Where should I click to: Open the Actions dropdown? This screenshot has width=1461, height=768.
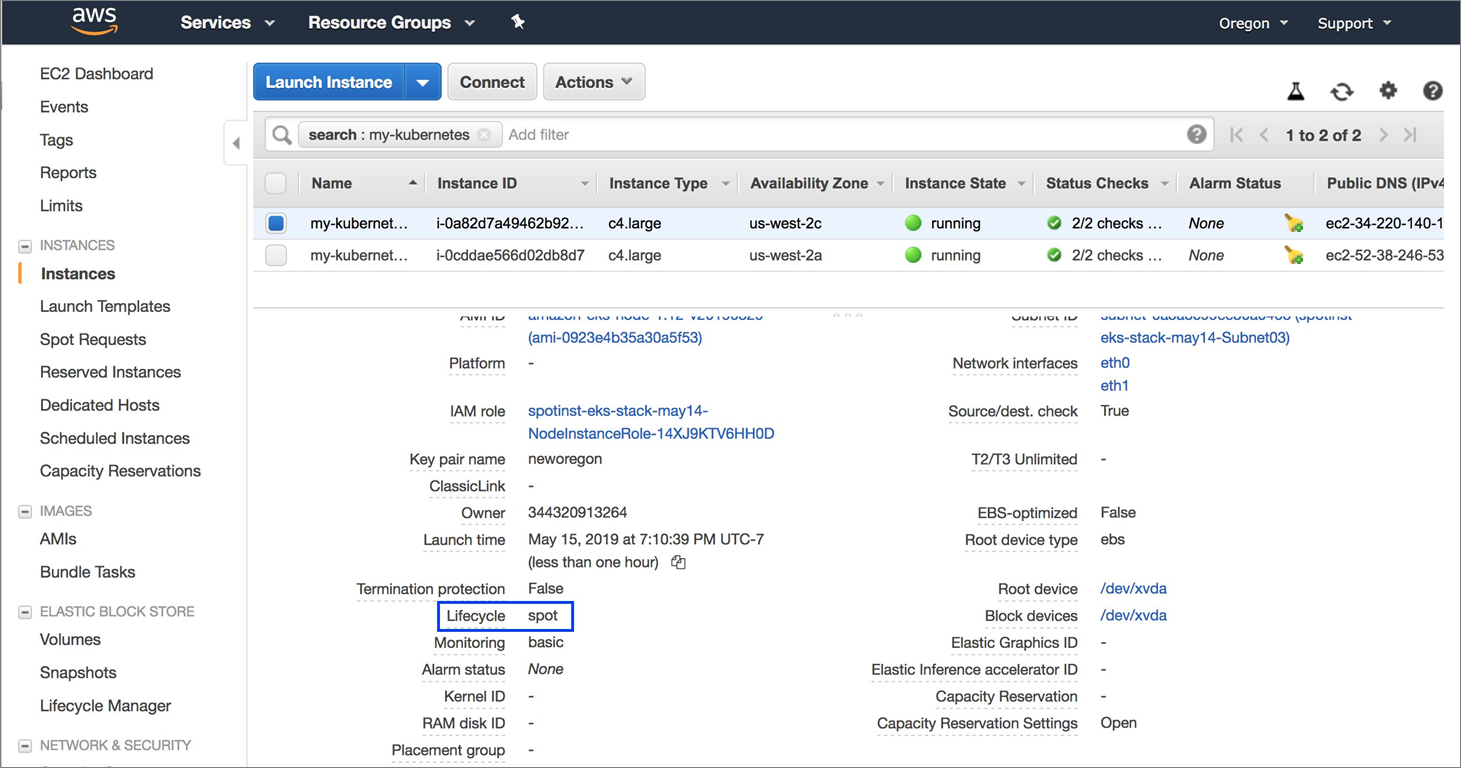[593, 82]
